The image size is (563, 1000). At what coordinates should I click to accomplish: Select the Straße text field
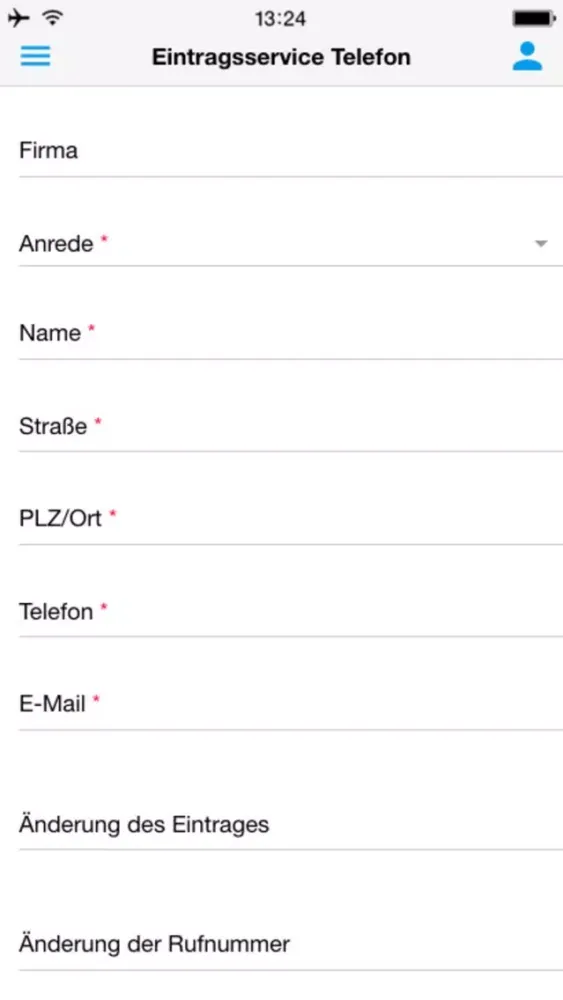click(291, 426)
